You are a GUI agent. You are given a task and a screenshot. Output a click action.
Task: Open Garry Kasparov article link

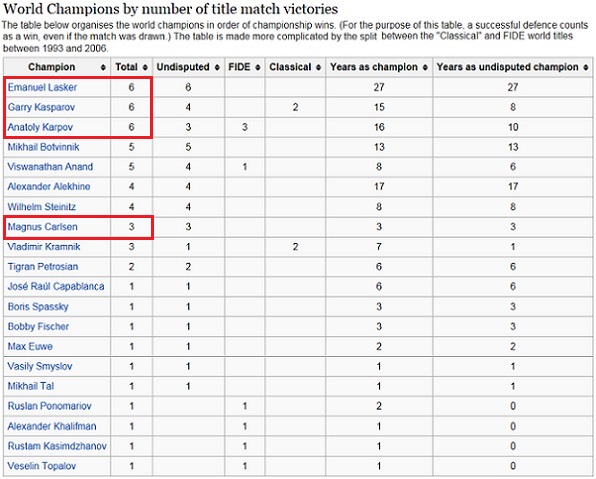tap(41, 107)
